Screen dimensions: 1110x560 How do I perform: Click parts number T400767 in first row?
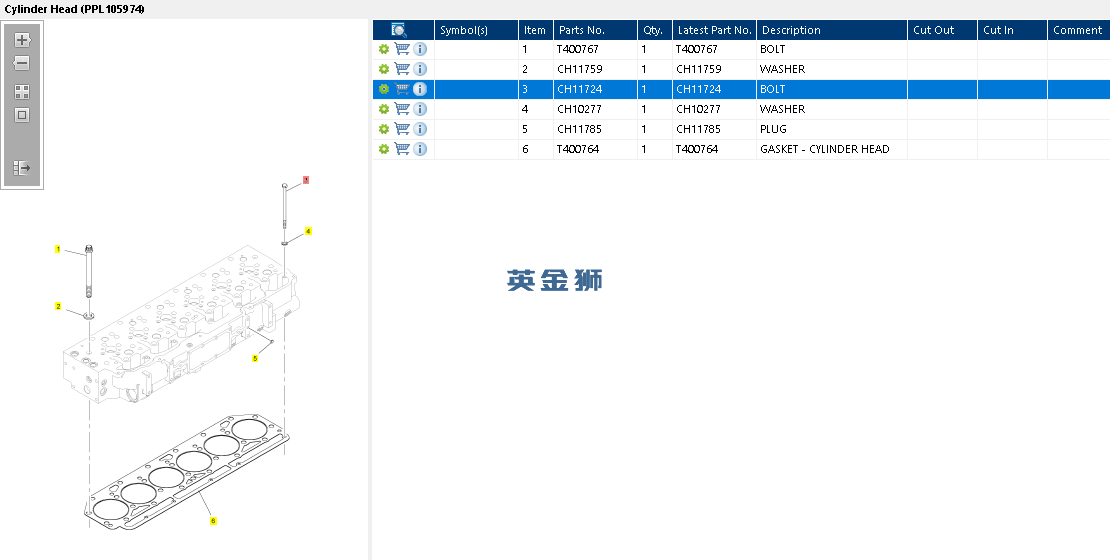(578, 49)
